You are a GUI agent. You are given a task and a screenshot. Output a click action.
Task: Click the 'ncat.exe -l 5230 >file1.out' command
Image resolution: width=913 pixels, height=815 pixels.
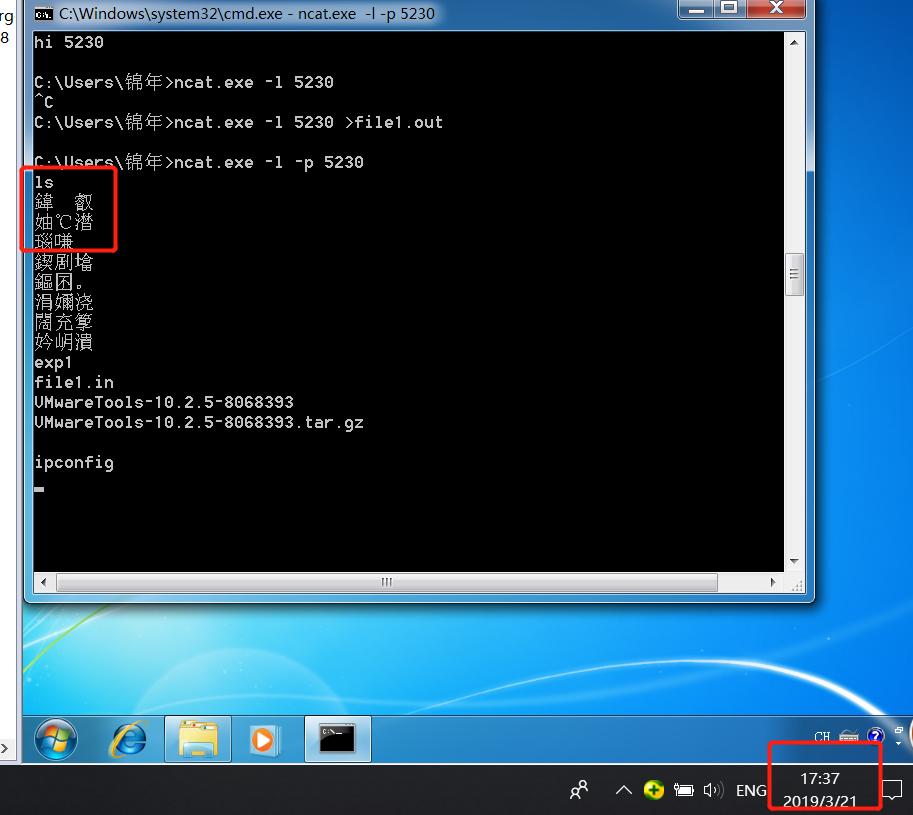(x=309, y=122)
